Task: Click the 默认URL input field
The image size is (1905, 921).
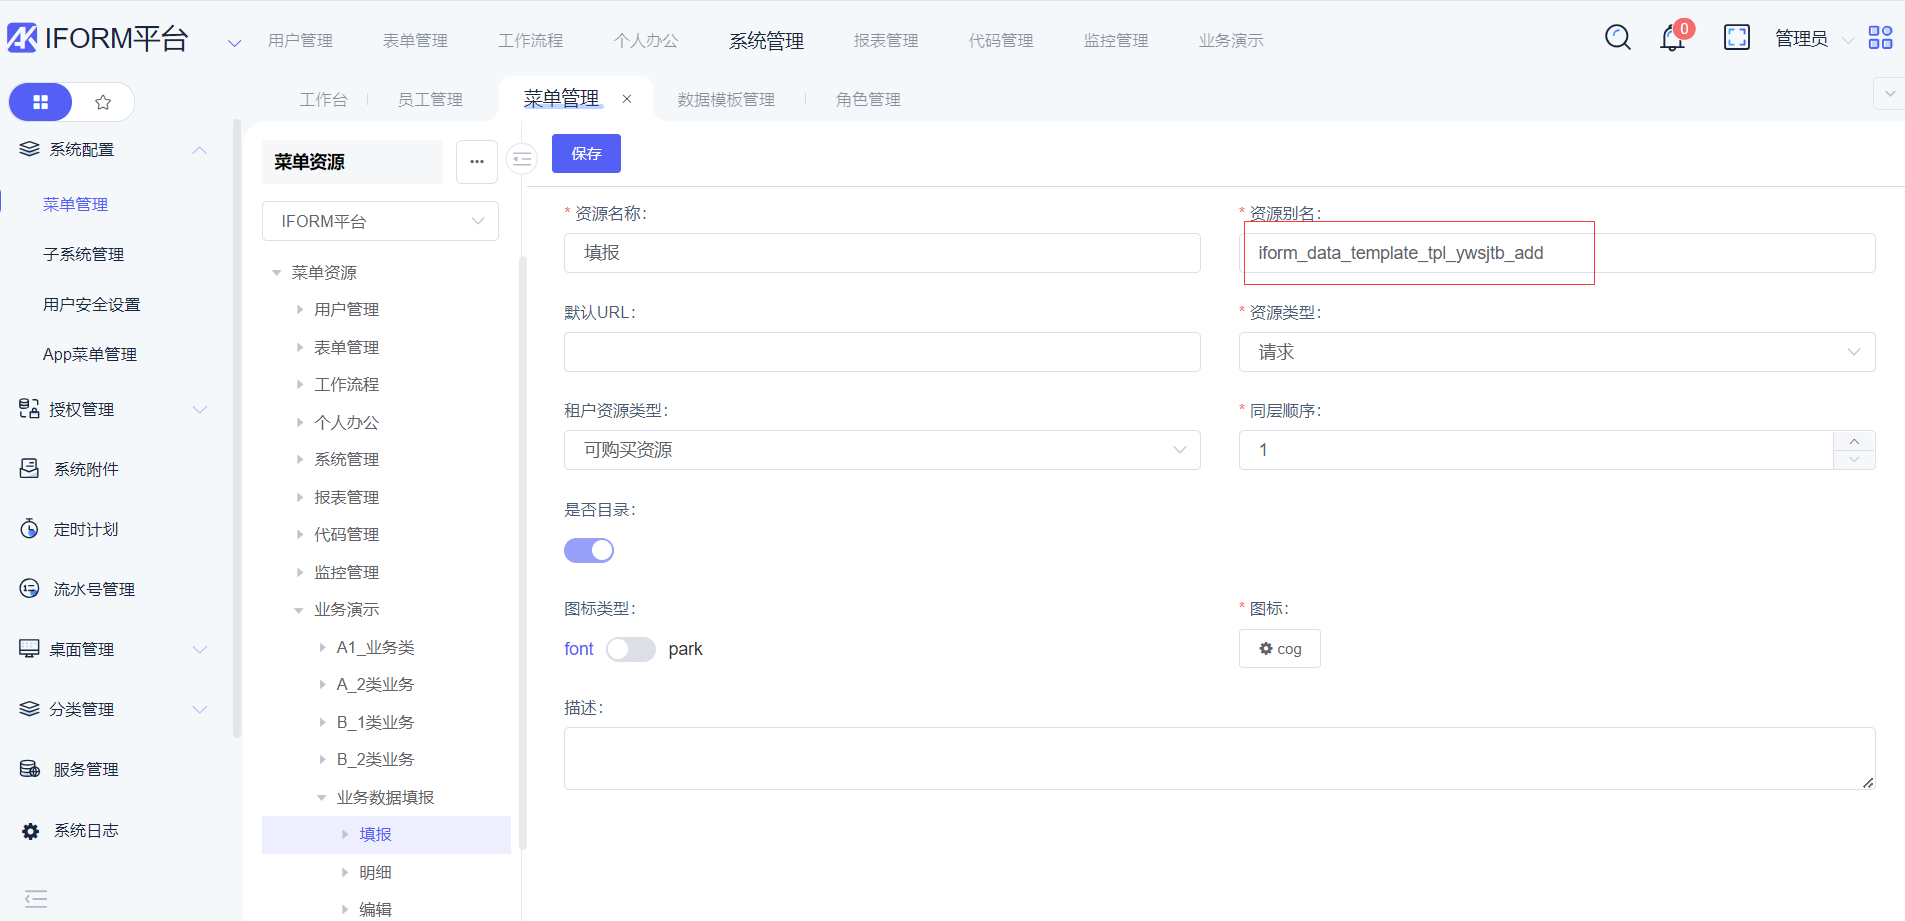Action: point(881,352)
